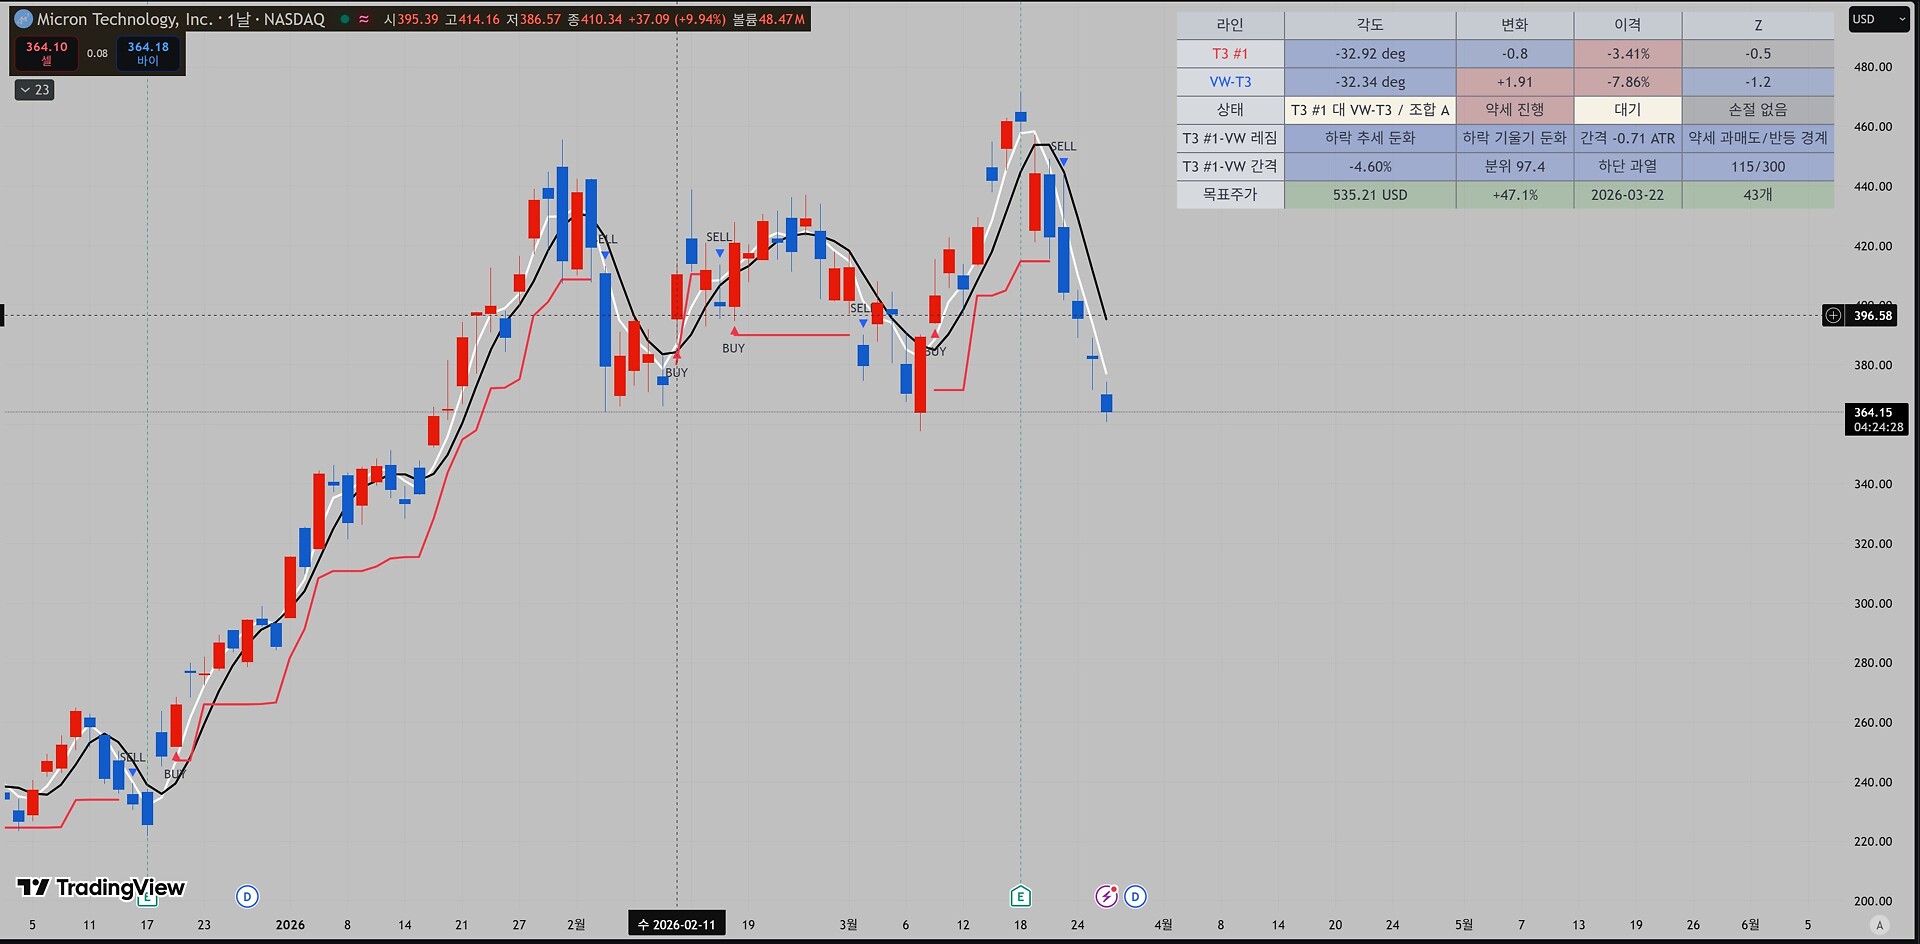
Task: Click the Micron Technology, Inc. symbol name
Action: coord(124,19)
